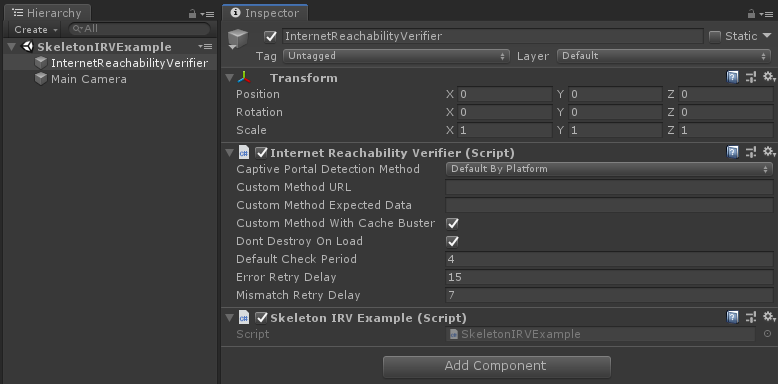Click the Transform axes icon

pyautogui.click(x=244, y=78)
